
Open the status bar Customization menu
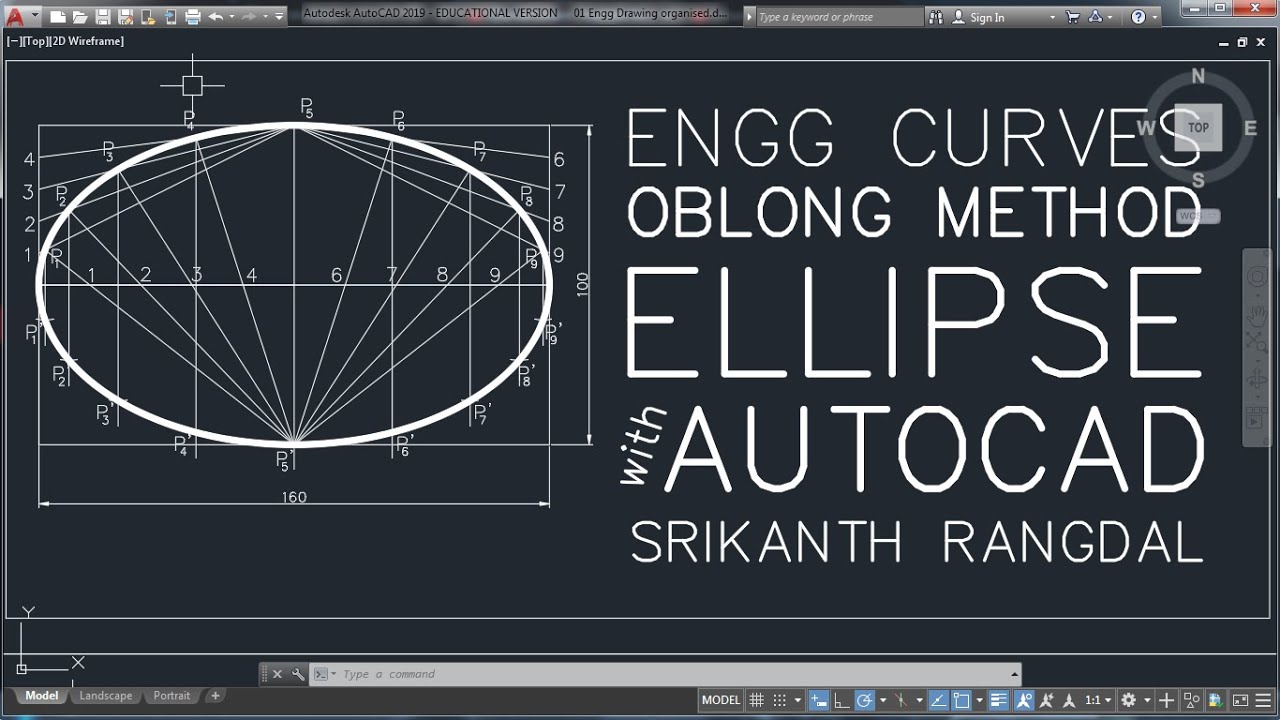pos(1263,700)
